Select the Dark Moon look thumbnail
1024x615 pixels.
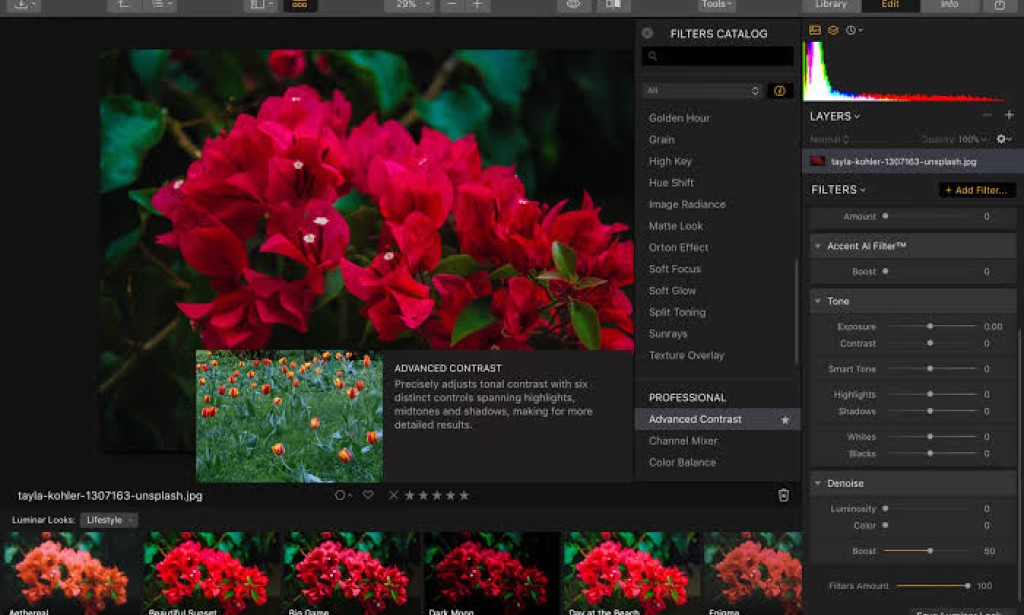pos(490,570)
